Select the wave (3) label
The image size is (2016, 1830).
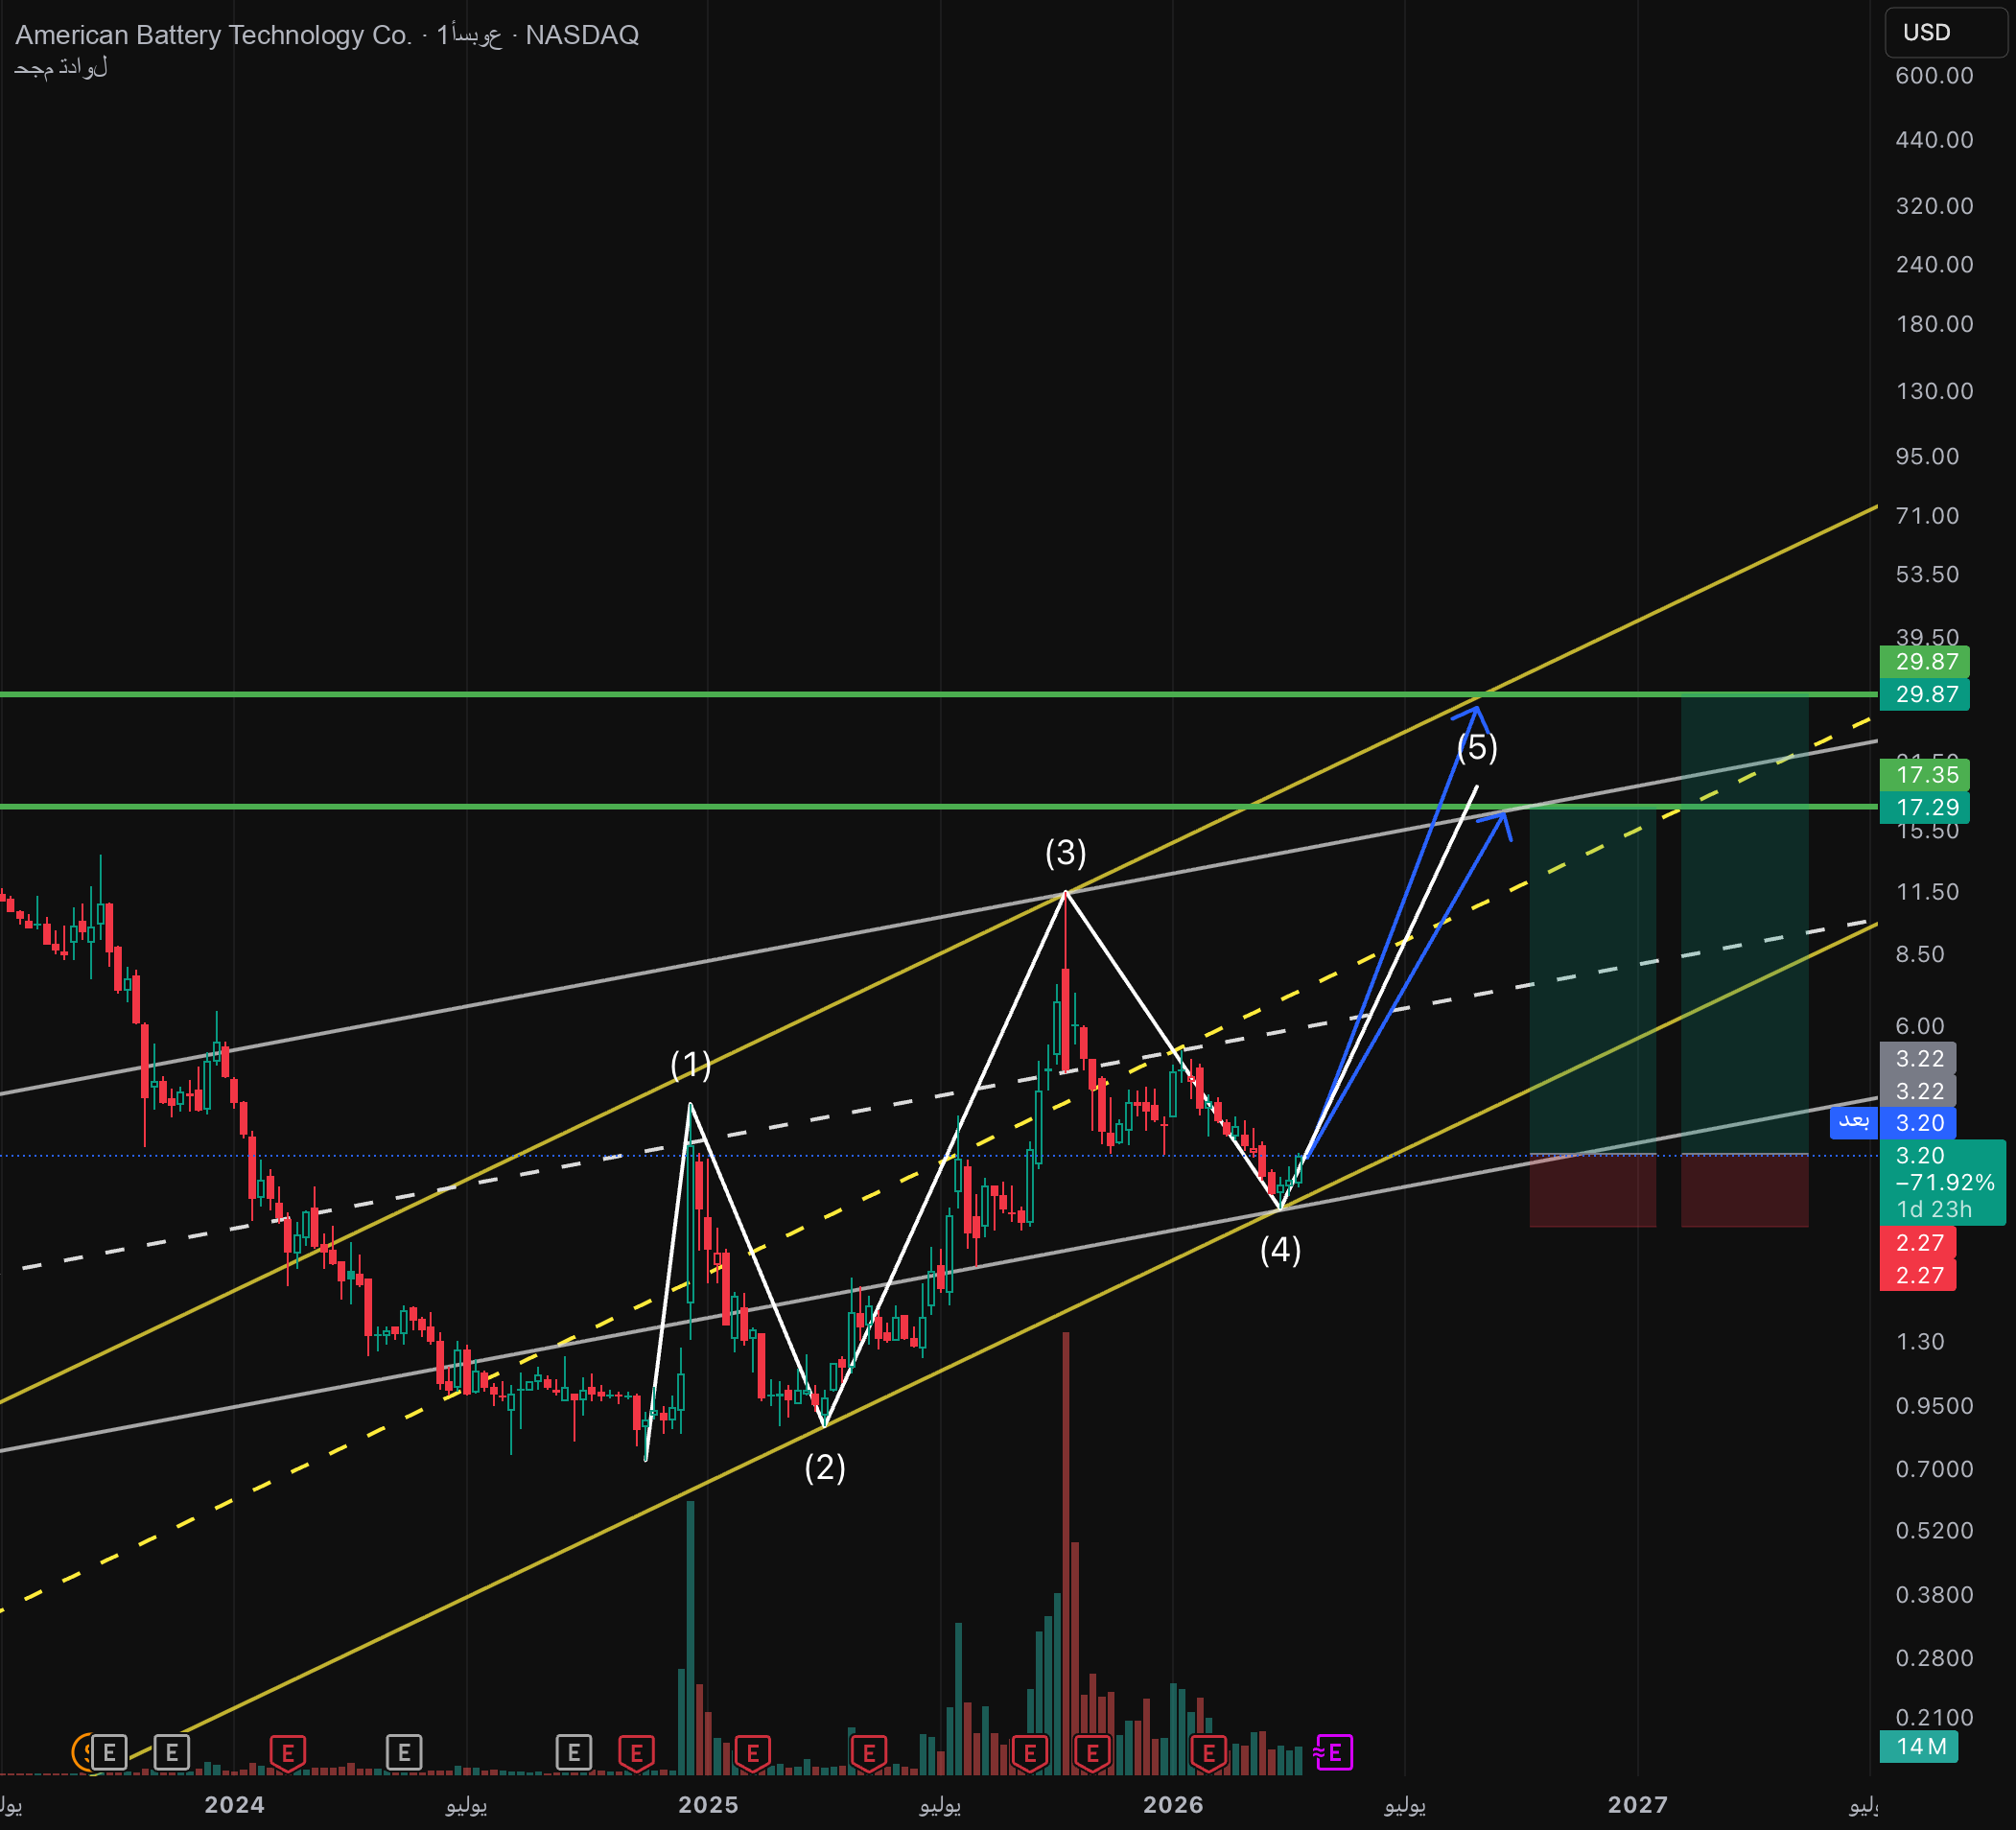click(x=1065, y=853)
